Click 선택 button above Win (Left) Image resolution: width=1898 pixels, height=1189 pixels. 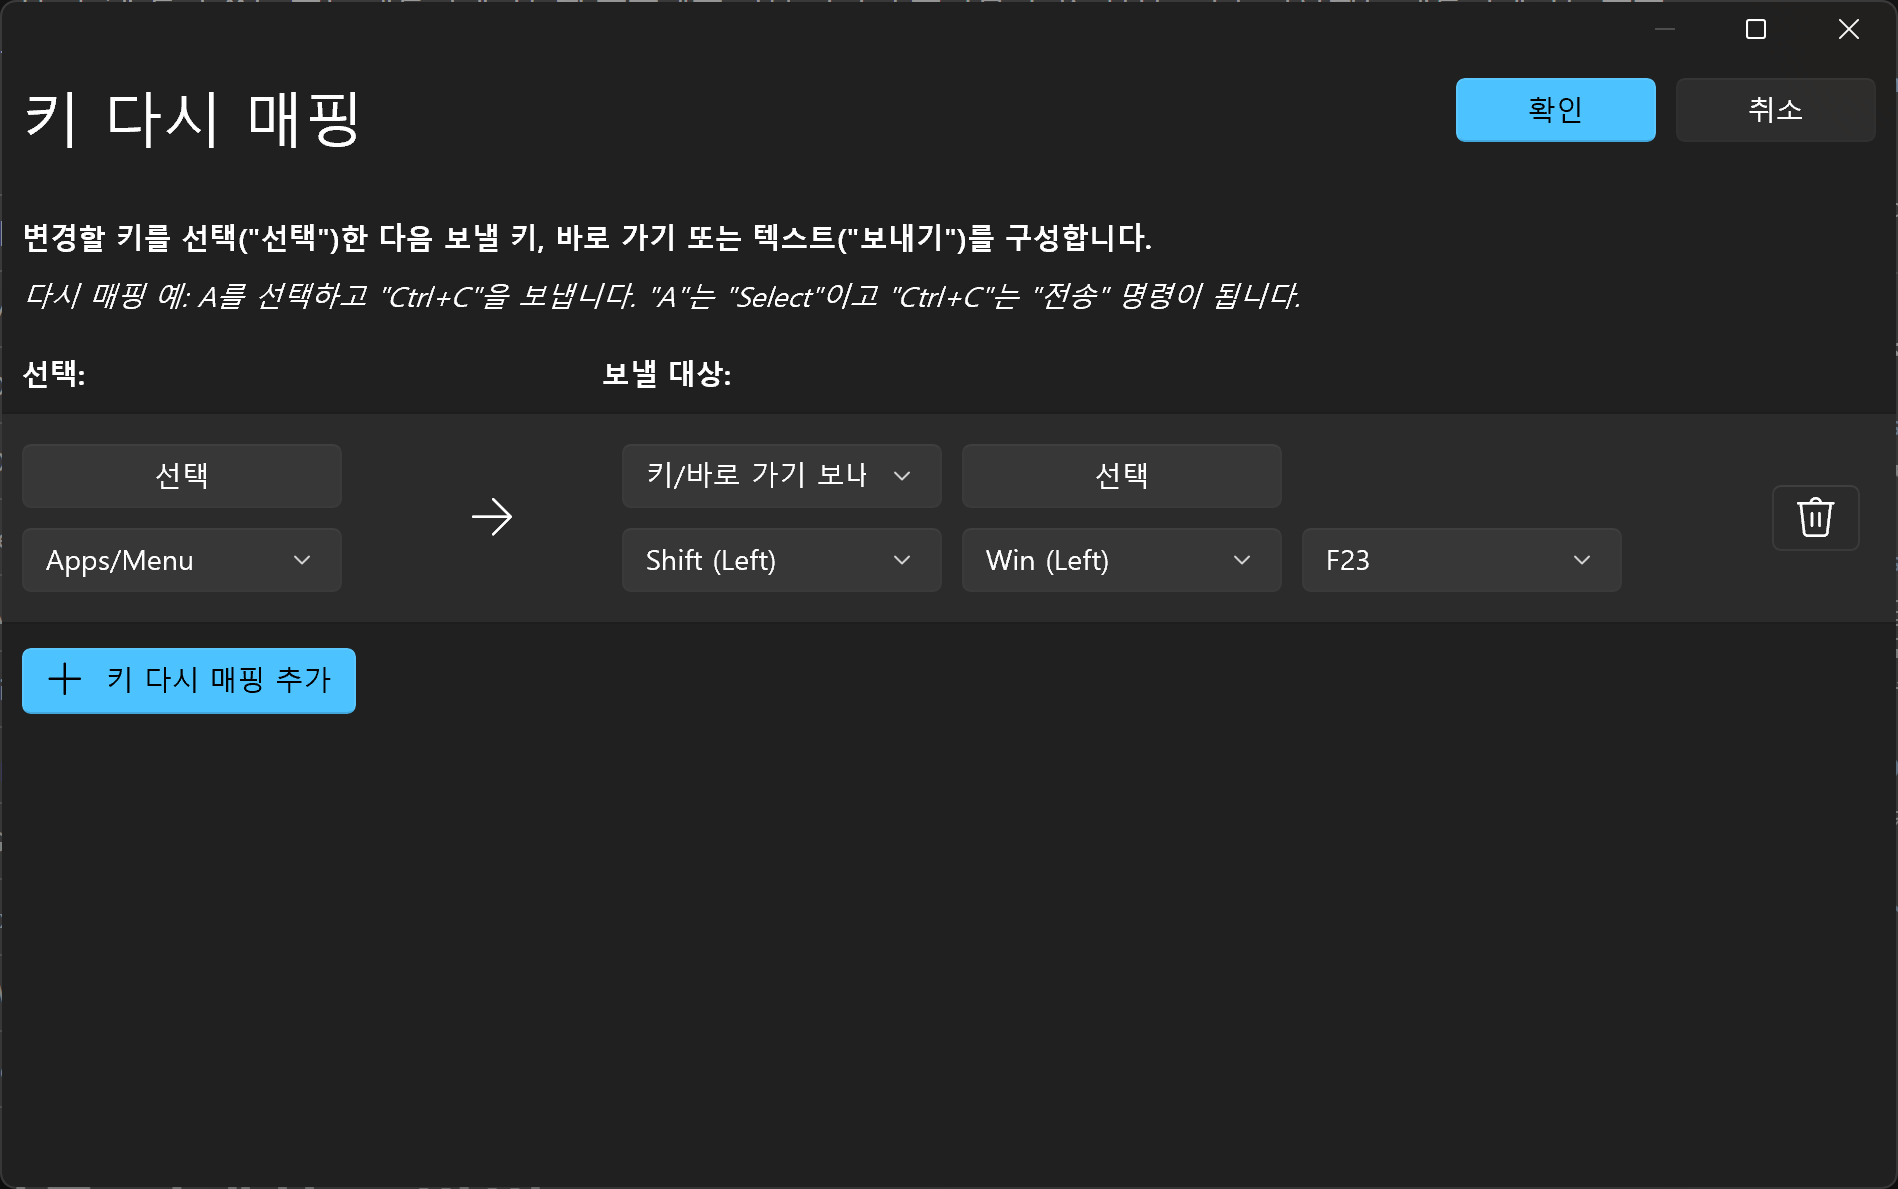click(1121, 475)
